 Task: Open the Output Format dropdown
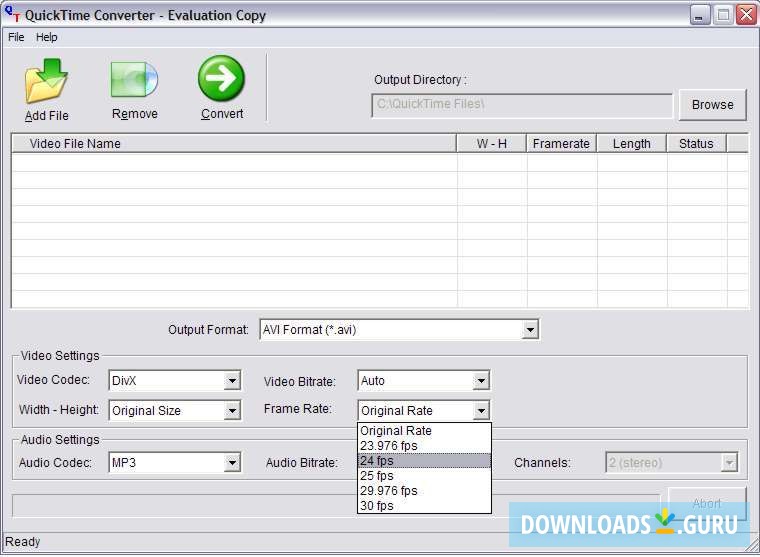(x=530, y=330)
